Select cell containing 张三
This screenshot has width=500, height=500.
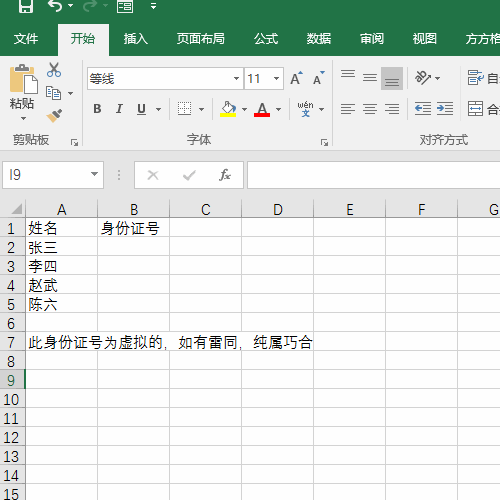coord(62,247)
